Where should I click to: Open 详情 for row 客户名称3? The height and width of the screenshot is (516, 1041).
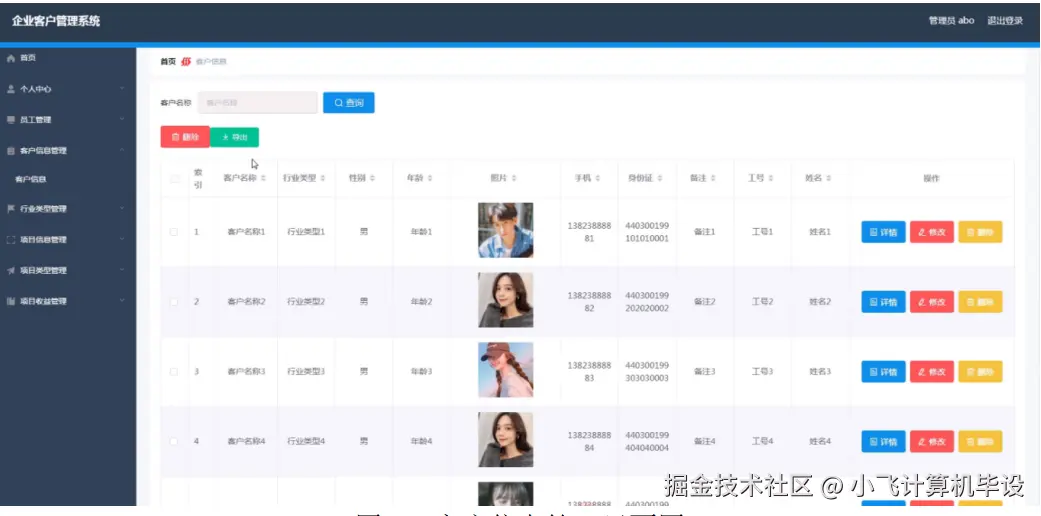883,371
